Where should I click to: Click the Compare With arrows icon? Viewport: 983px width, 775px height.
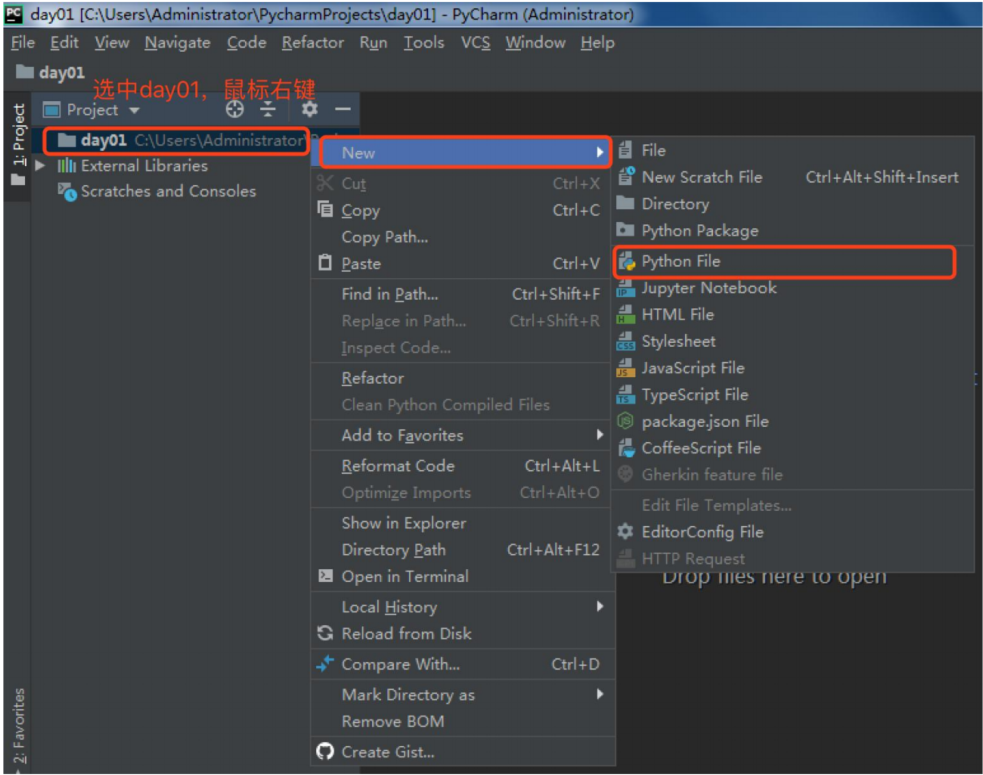coord(325,663)
